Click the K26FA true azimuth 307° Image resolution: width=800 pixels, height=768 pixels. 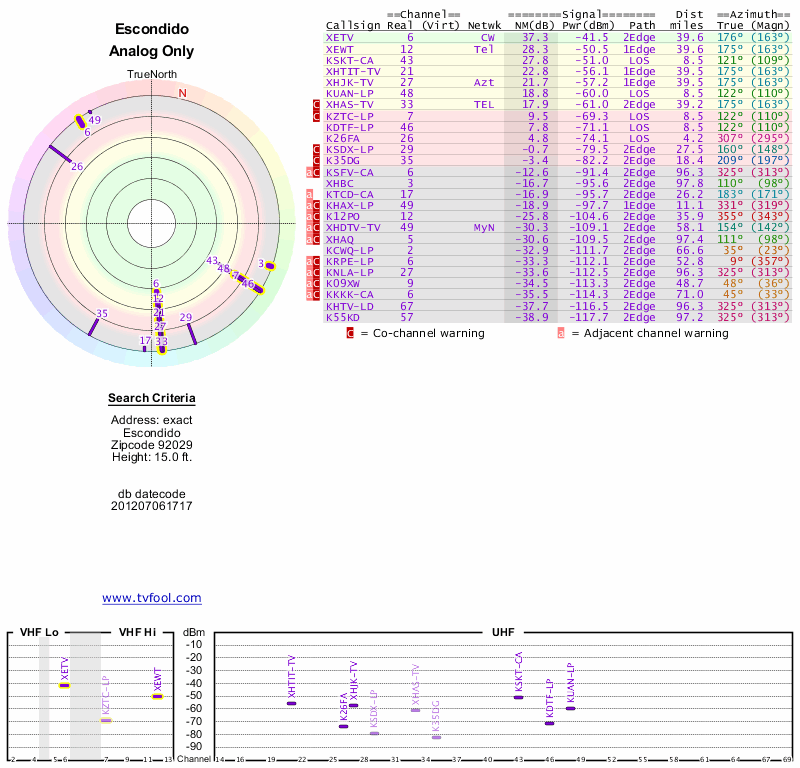[x=730, y=138]
